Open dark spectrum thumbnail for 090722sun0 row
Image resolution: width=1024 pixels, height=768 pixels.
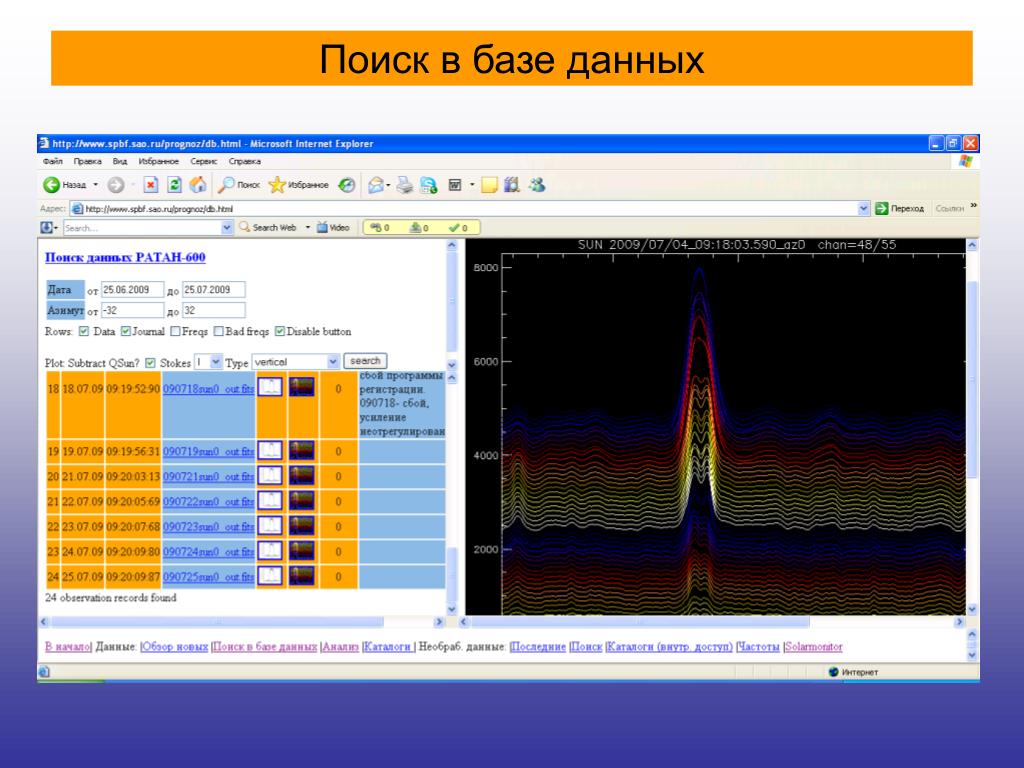click(x=302, y=500)
